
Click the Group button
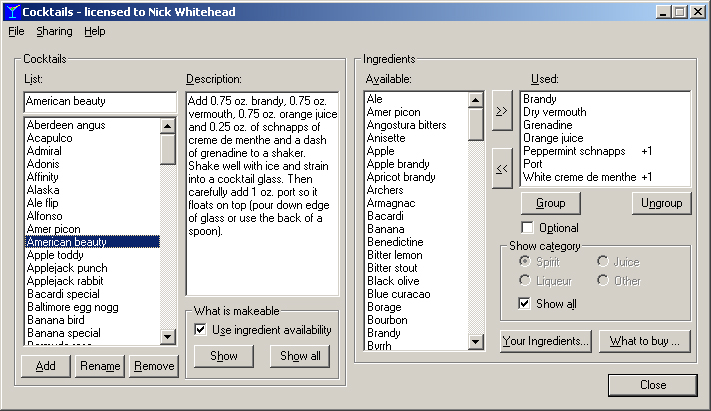[550, 203]
